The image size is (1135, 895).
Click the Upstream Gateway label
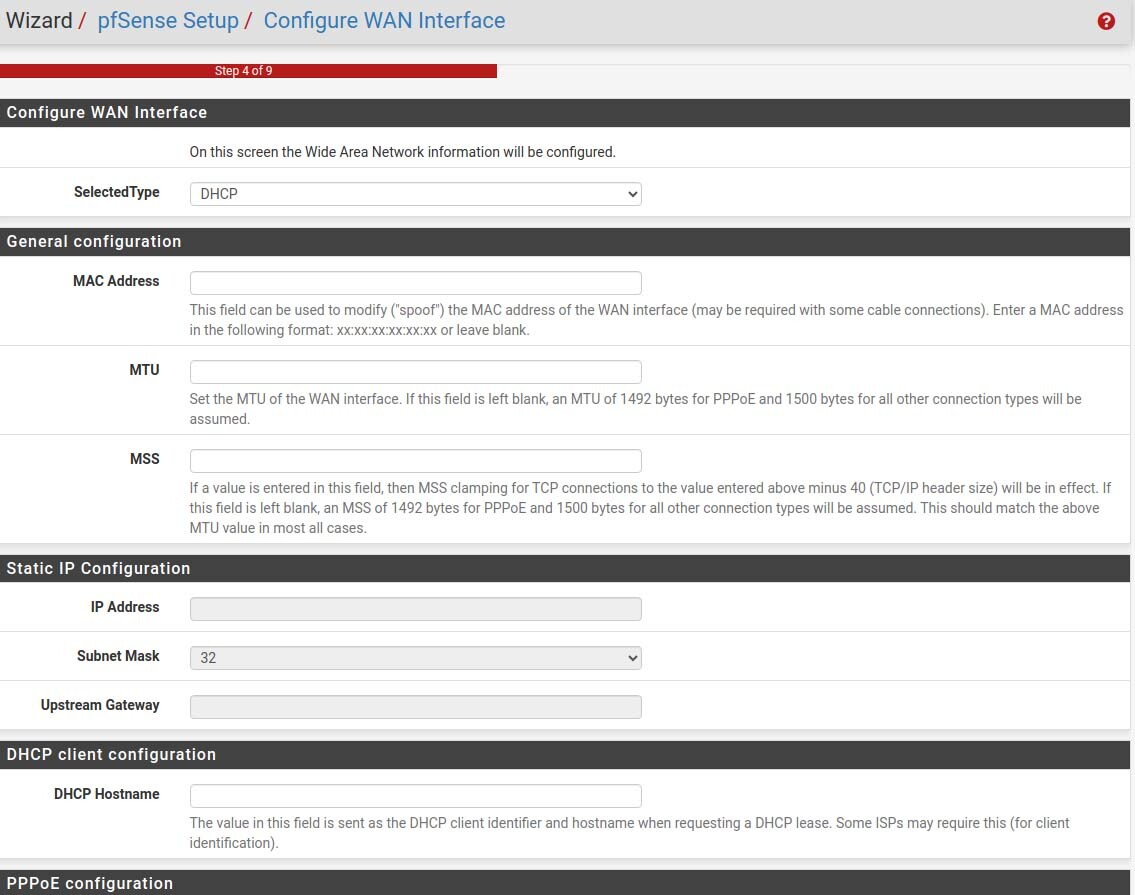click(100, 705)
